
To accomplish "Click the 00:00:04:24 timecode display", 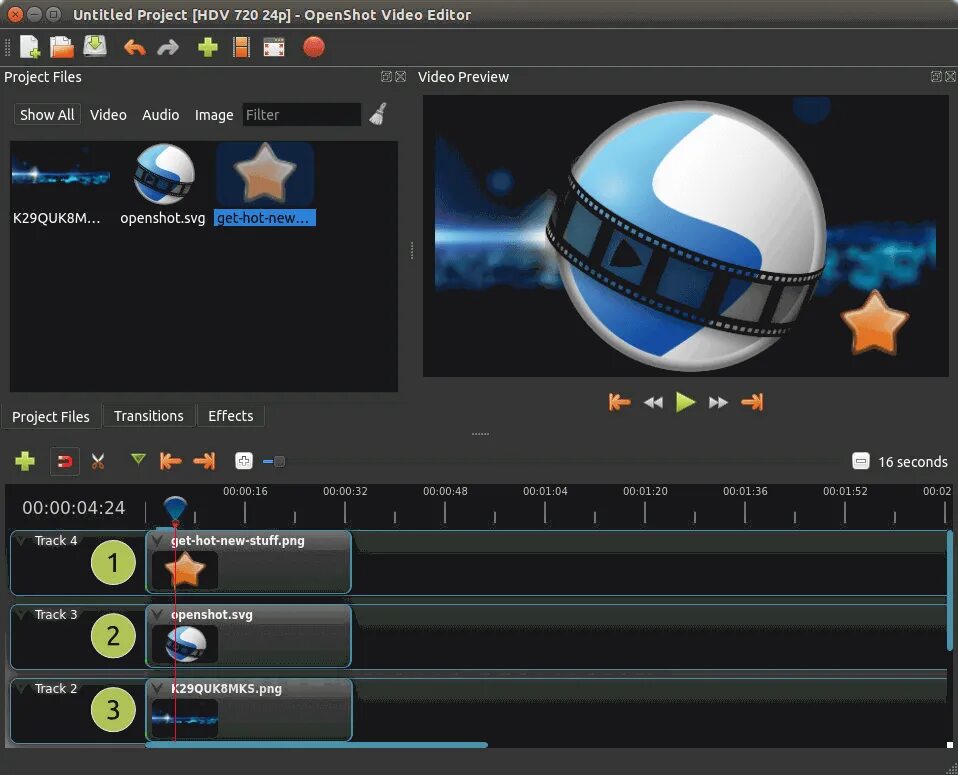I will [73, 508].
